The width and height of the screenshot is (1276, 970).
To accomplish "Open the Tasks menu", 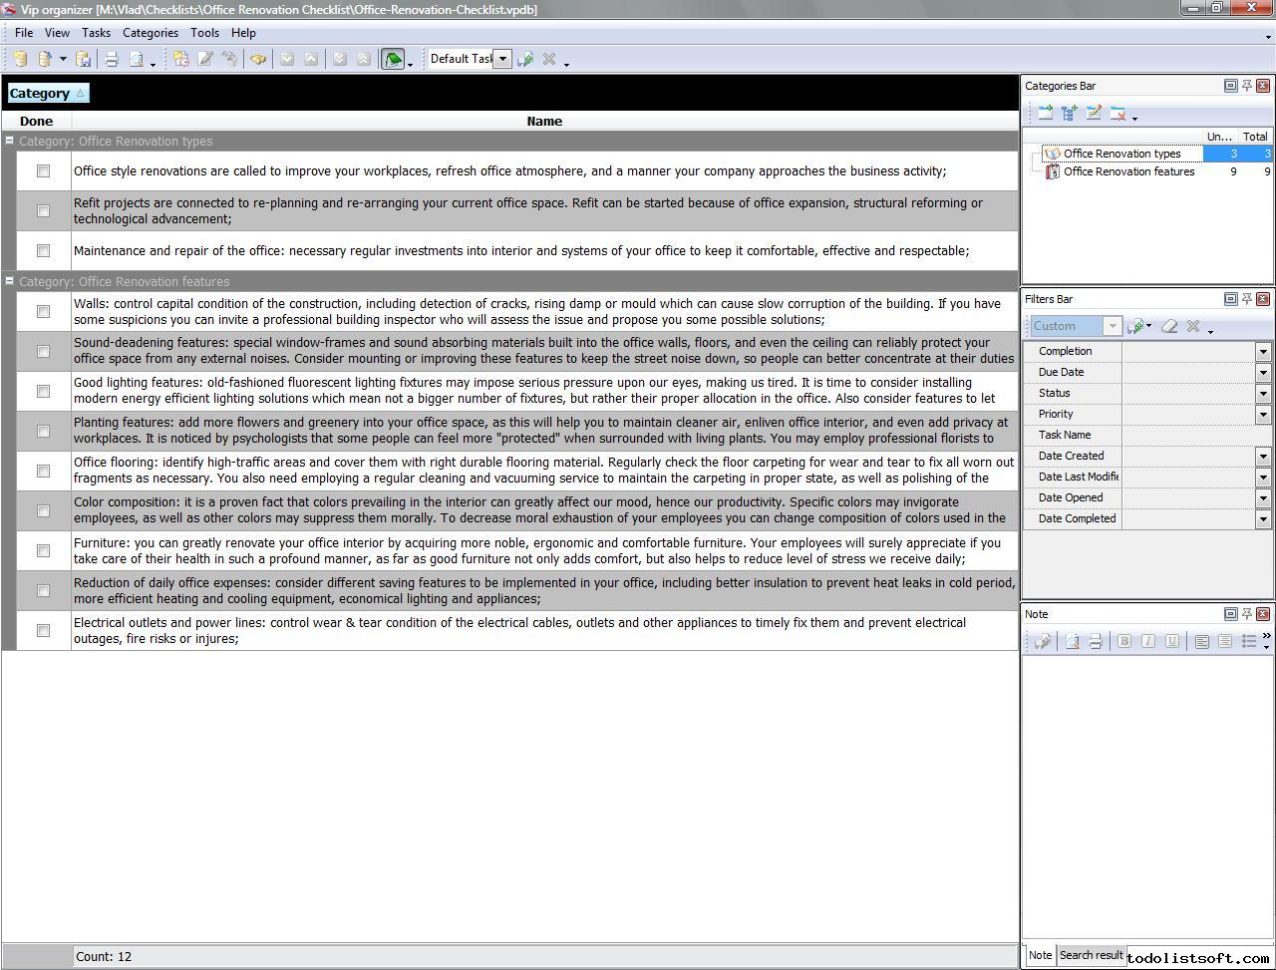I will point(96,32).
